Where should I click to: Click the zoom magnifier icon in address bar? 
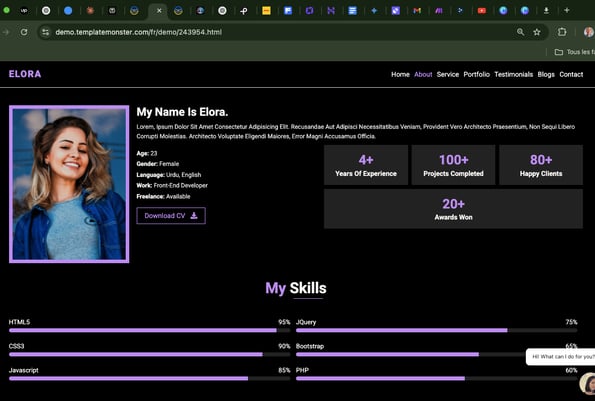pyautogui.click(x=521, y=32)
